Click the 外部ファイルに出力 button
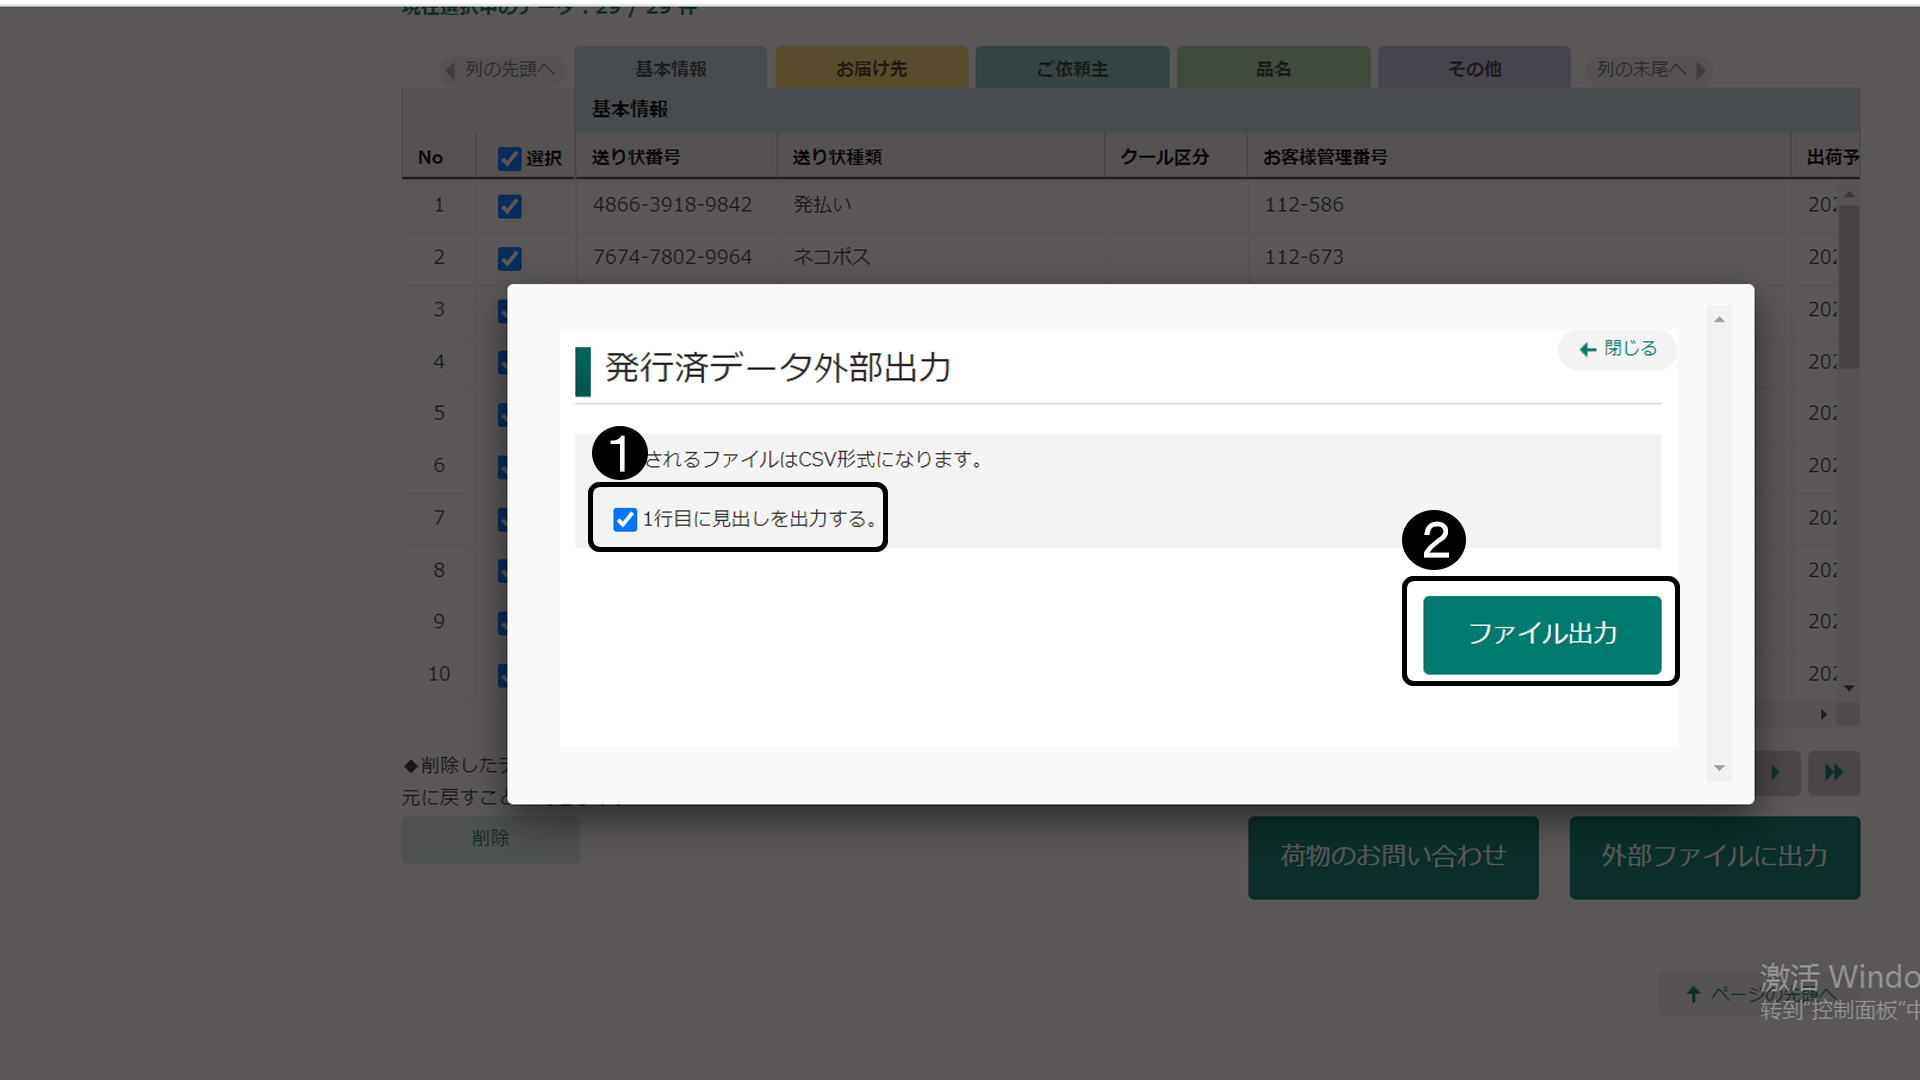The image size is (1920, 1080). [x=1714, y=856]
